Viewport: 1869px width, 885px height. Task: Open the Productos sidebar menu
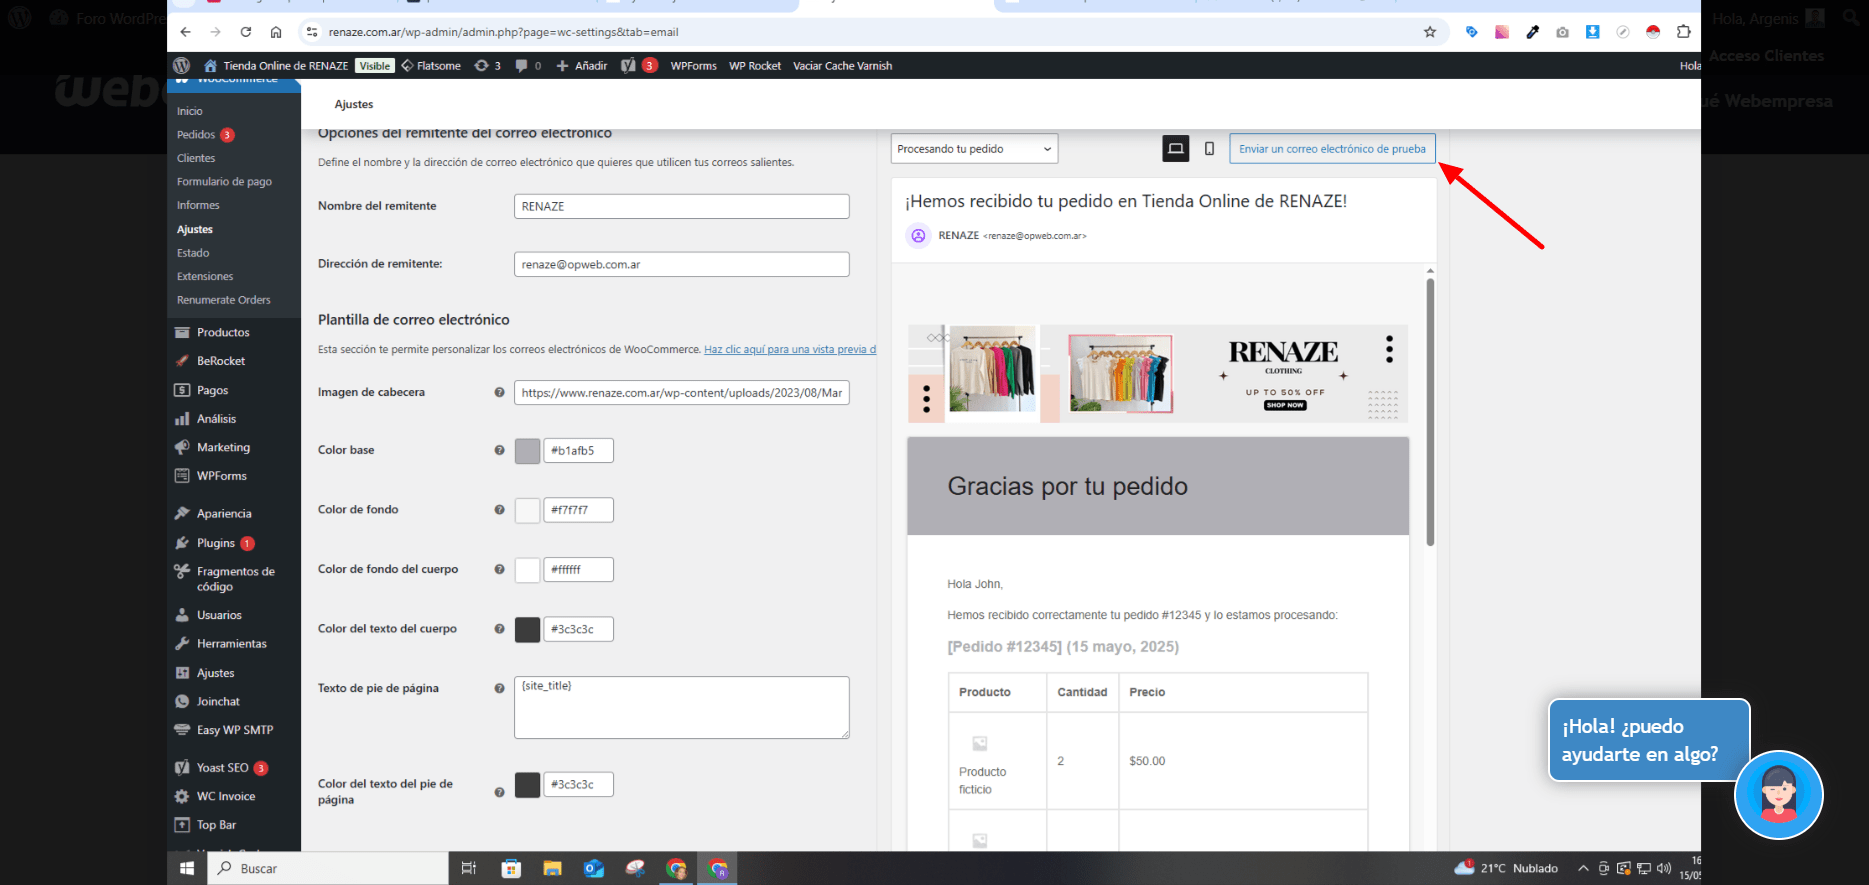223,333
